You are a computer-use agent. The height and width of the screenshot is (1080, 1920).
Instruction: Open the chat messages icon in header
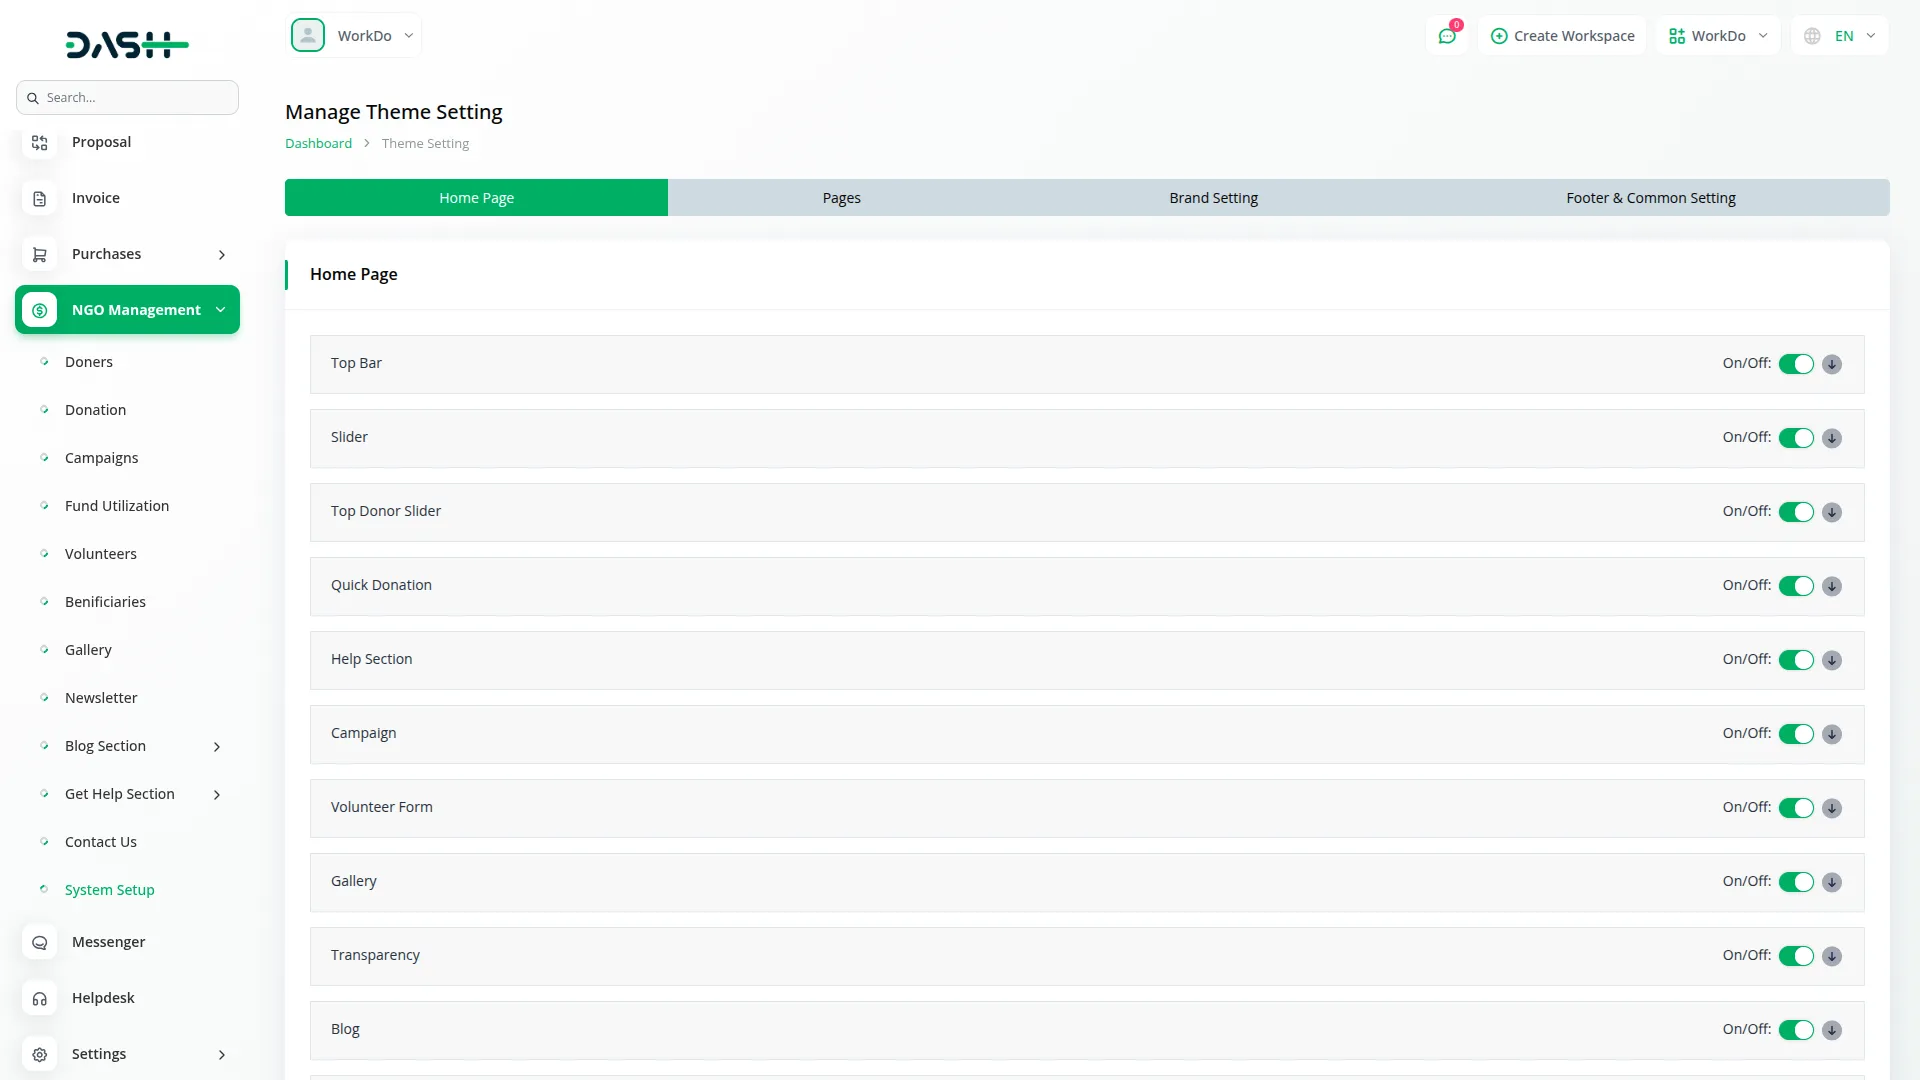(x=1447, y=36)
